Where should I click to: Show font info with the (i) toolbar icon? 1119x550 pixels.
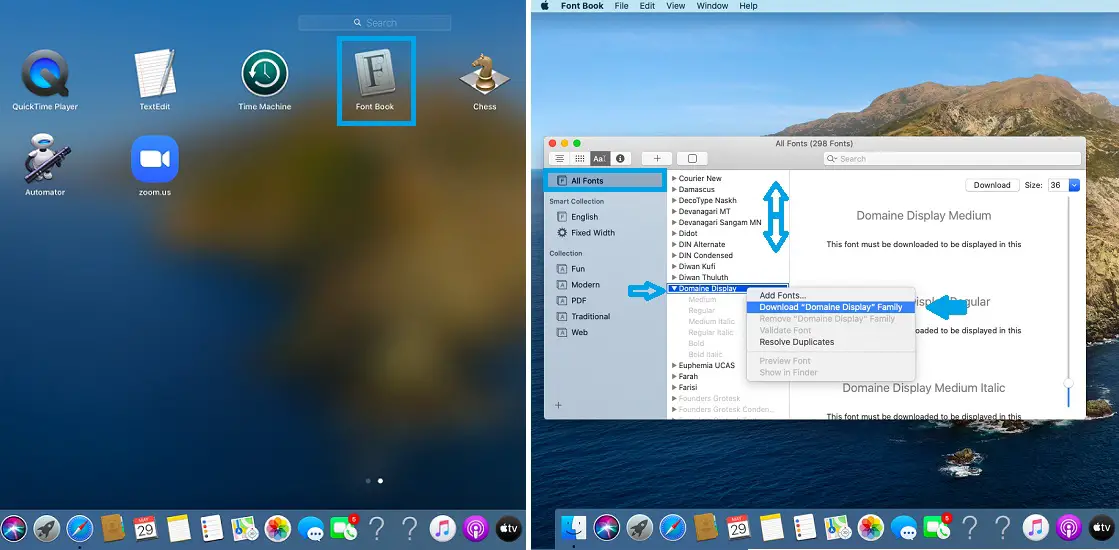pyautogui.click(x=620, y=158)
